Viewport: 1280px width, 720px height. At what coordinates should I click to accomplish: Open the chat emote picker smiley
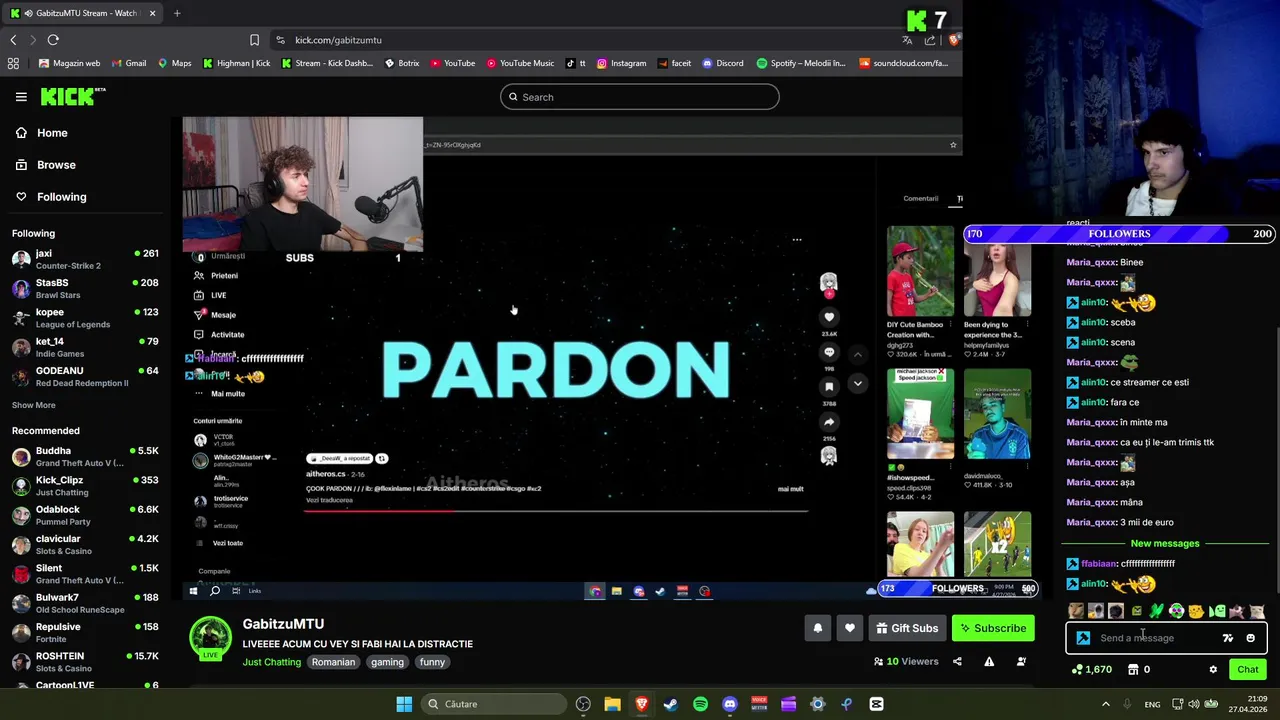1250,638
